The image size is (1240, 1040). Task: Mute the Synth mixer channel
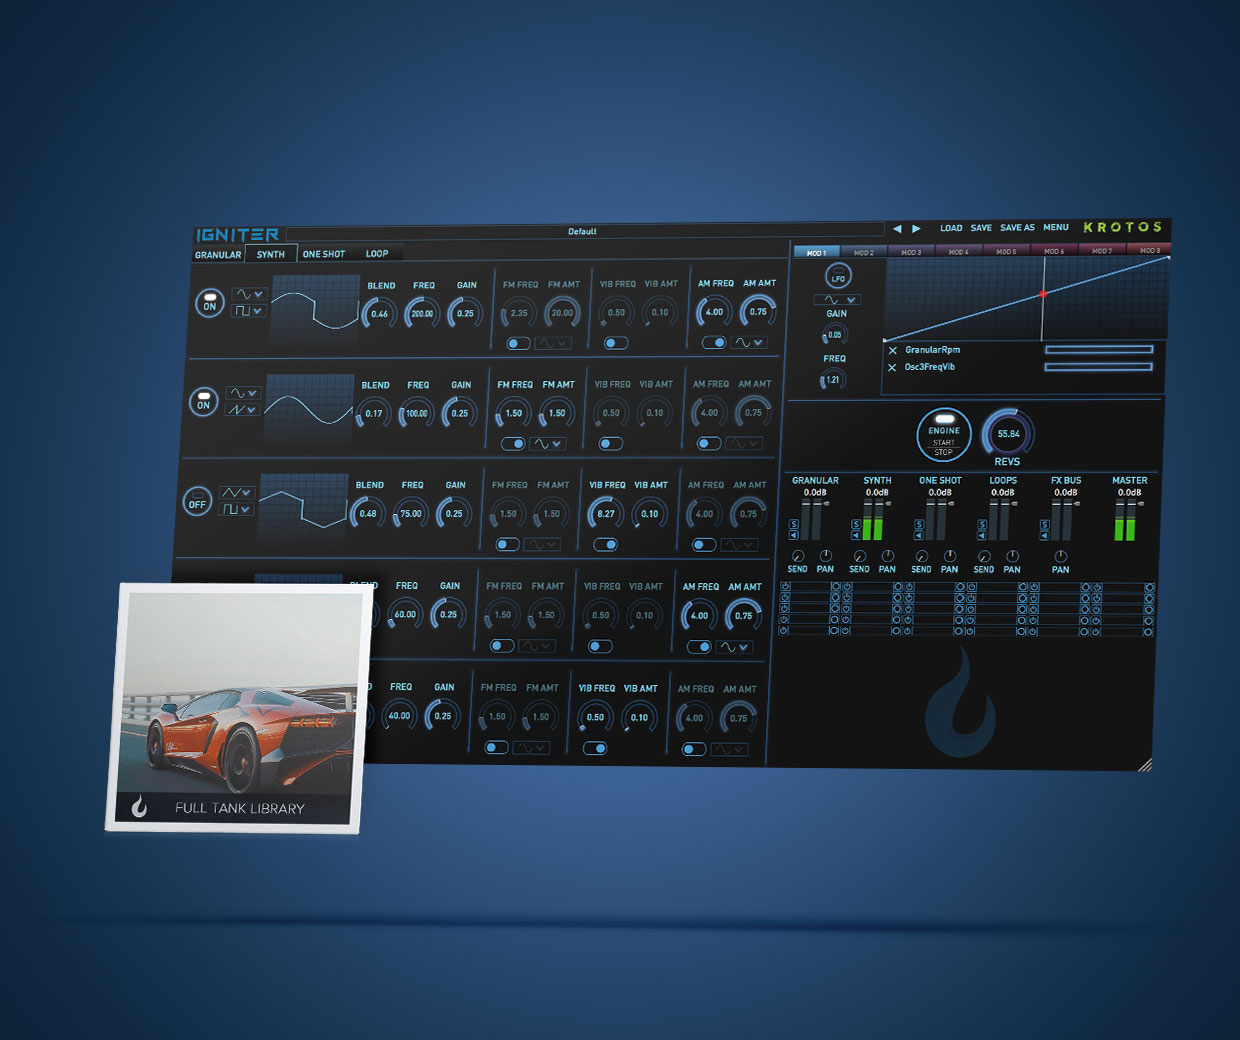pos(856,535)
